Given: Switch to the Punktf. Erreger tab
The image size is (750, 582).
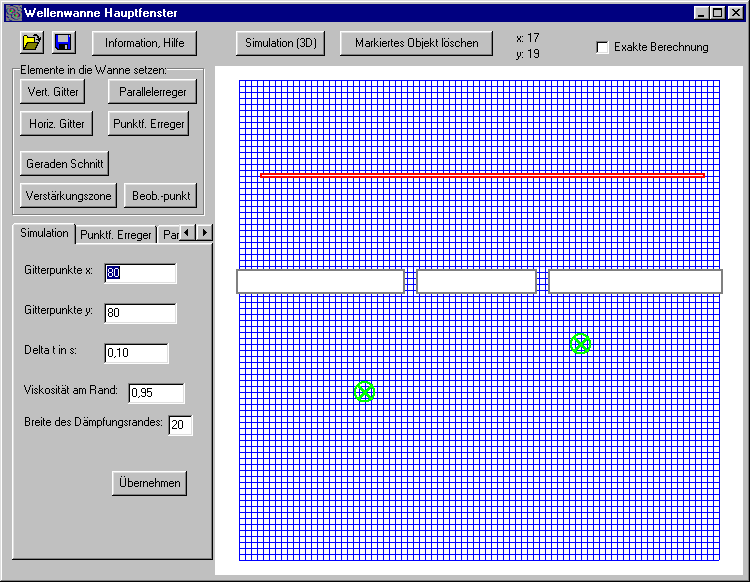Looking at the screenshot, I should (115, 235).
